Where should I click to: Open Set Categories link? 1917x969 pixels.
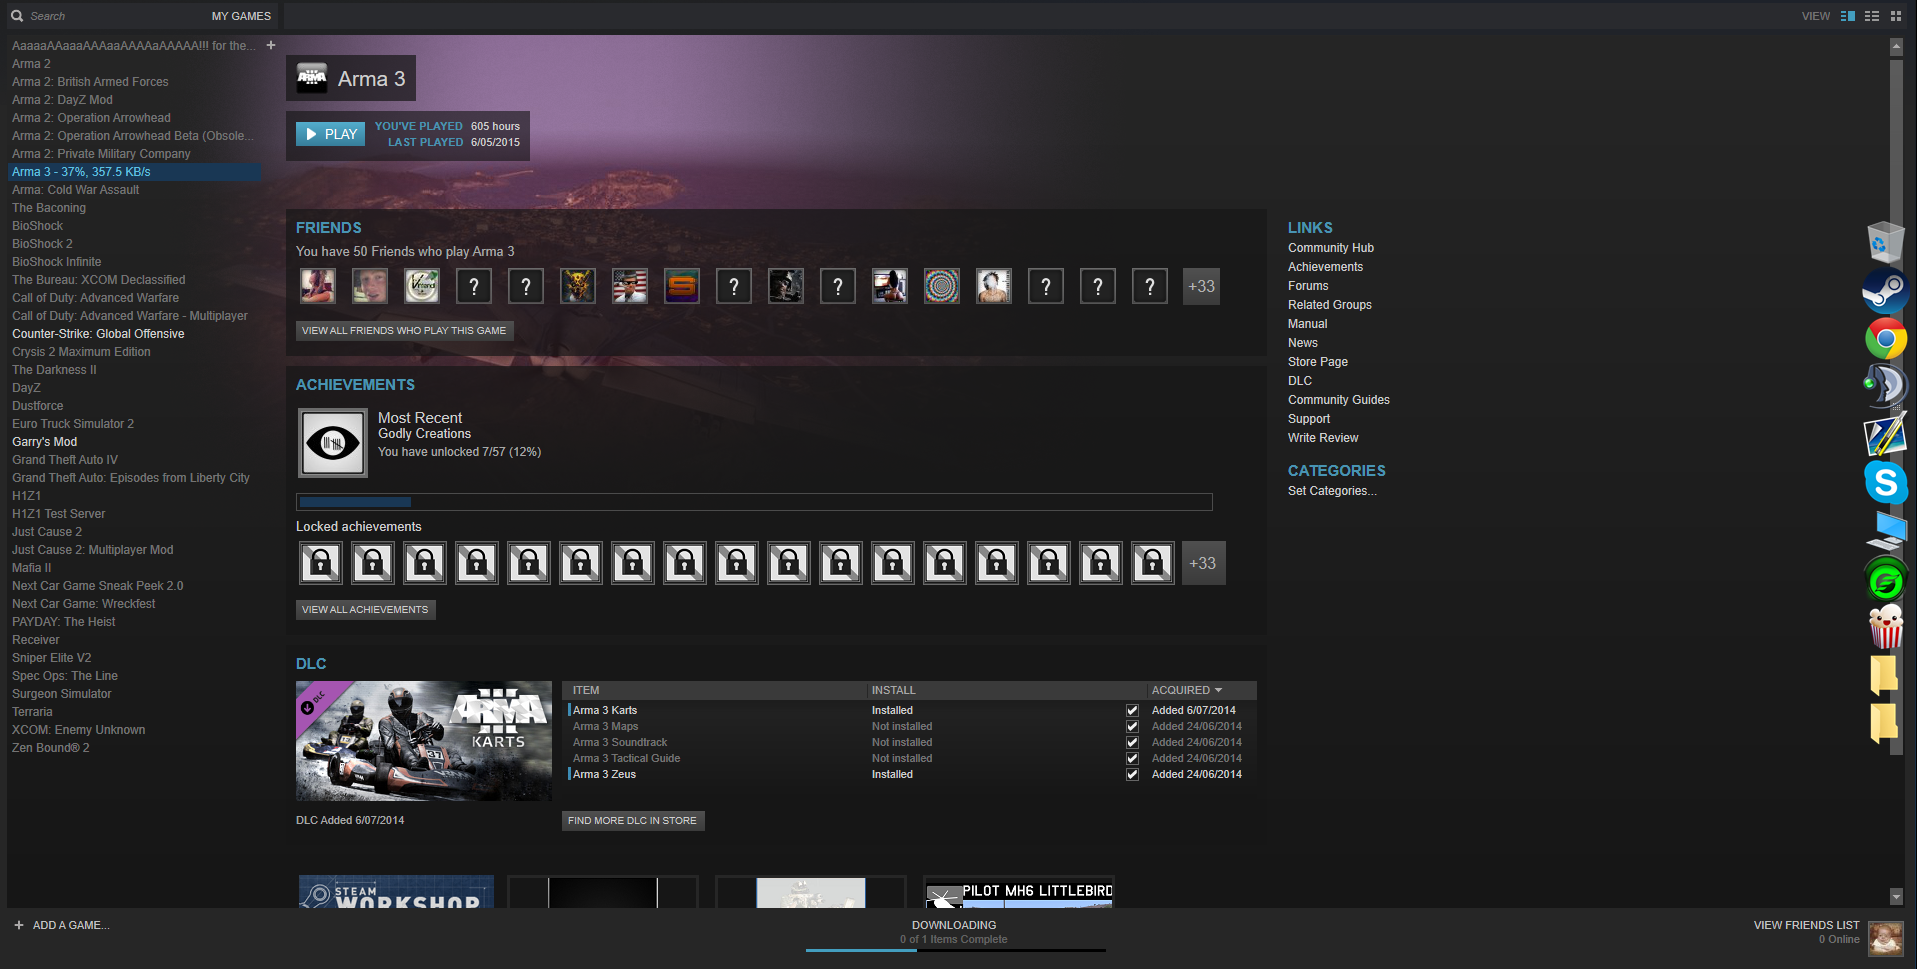[x=1332, y=491]
